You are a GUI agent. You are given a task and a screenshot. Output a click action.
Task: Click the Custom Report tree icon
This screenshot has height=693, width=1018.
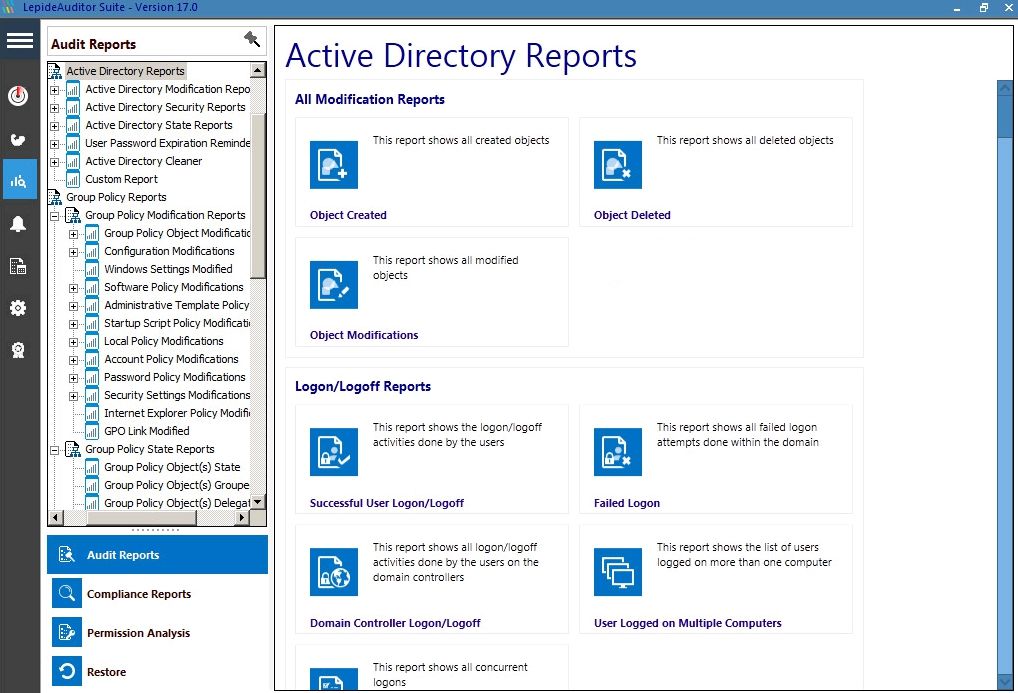[x=73, y=179]
